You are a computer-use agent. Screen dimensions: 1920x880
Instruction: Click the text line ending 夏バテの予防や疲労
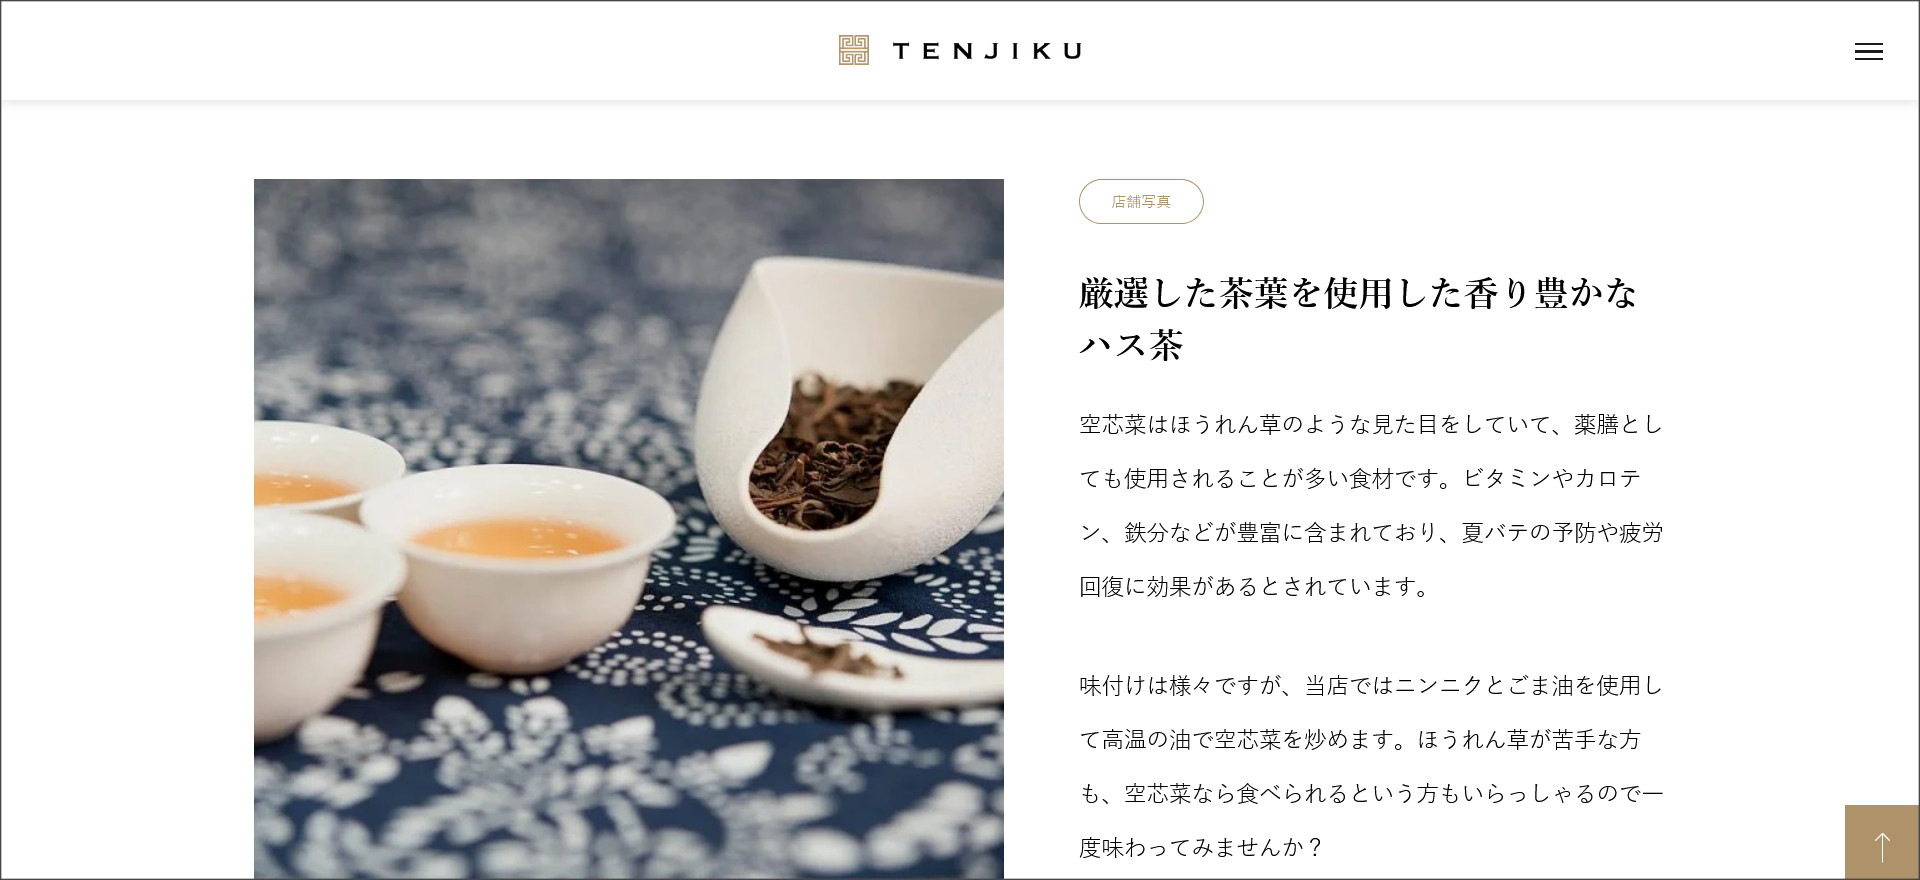click(x=1371, y=532)
